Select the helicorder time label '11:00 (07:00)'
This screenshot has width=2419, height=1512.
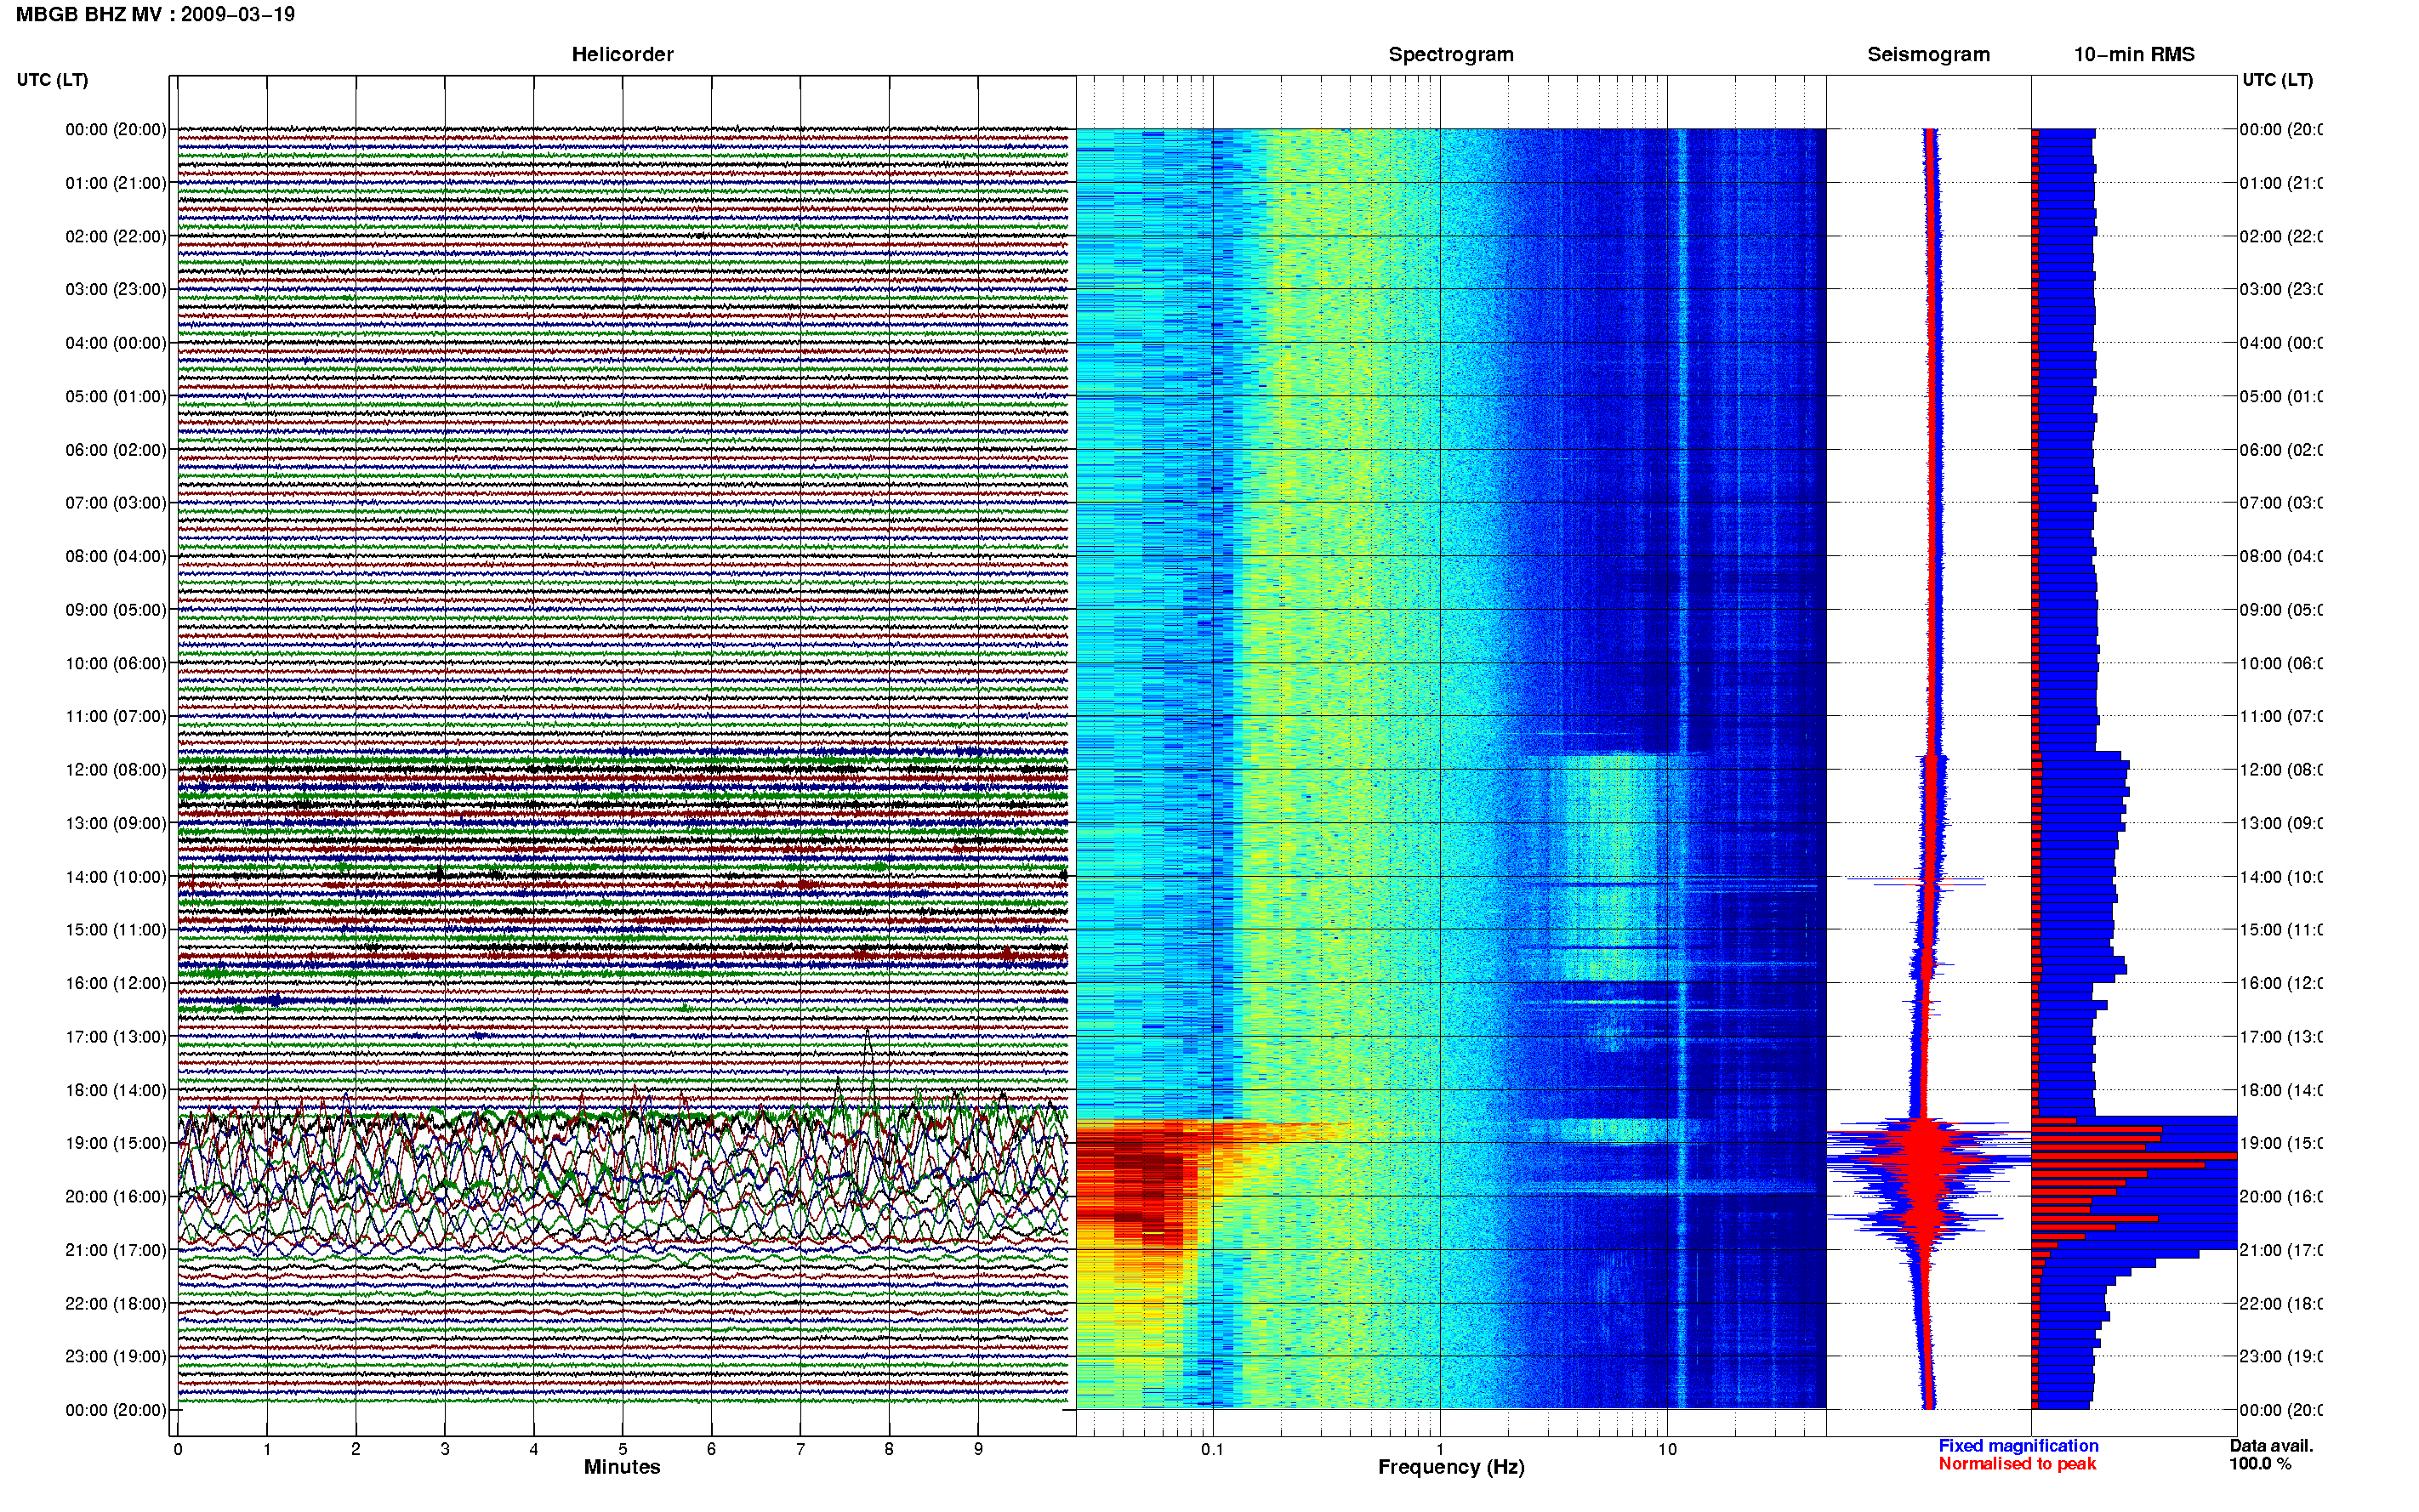[x=116, y=716]
